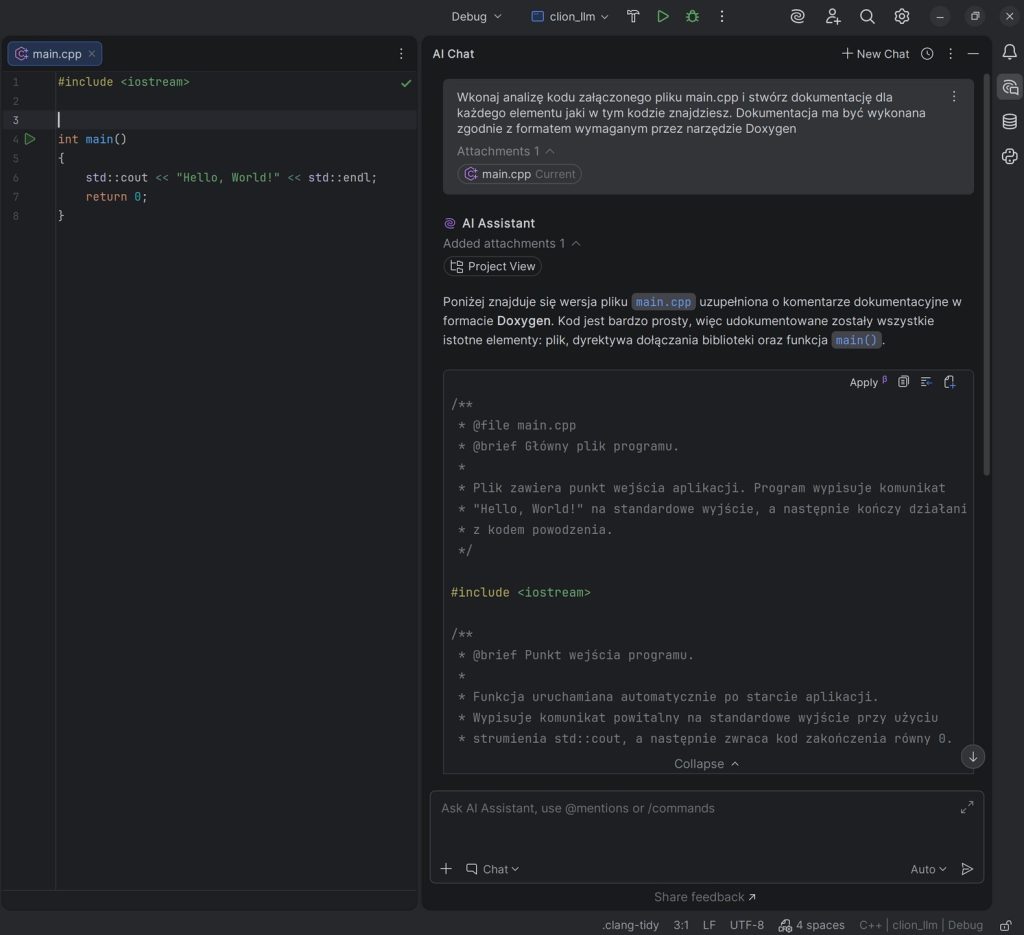Change UTF-8 file encoding in status bar
The width and height of the screenshot is (1024, 935).
(x=746, y=925)
